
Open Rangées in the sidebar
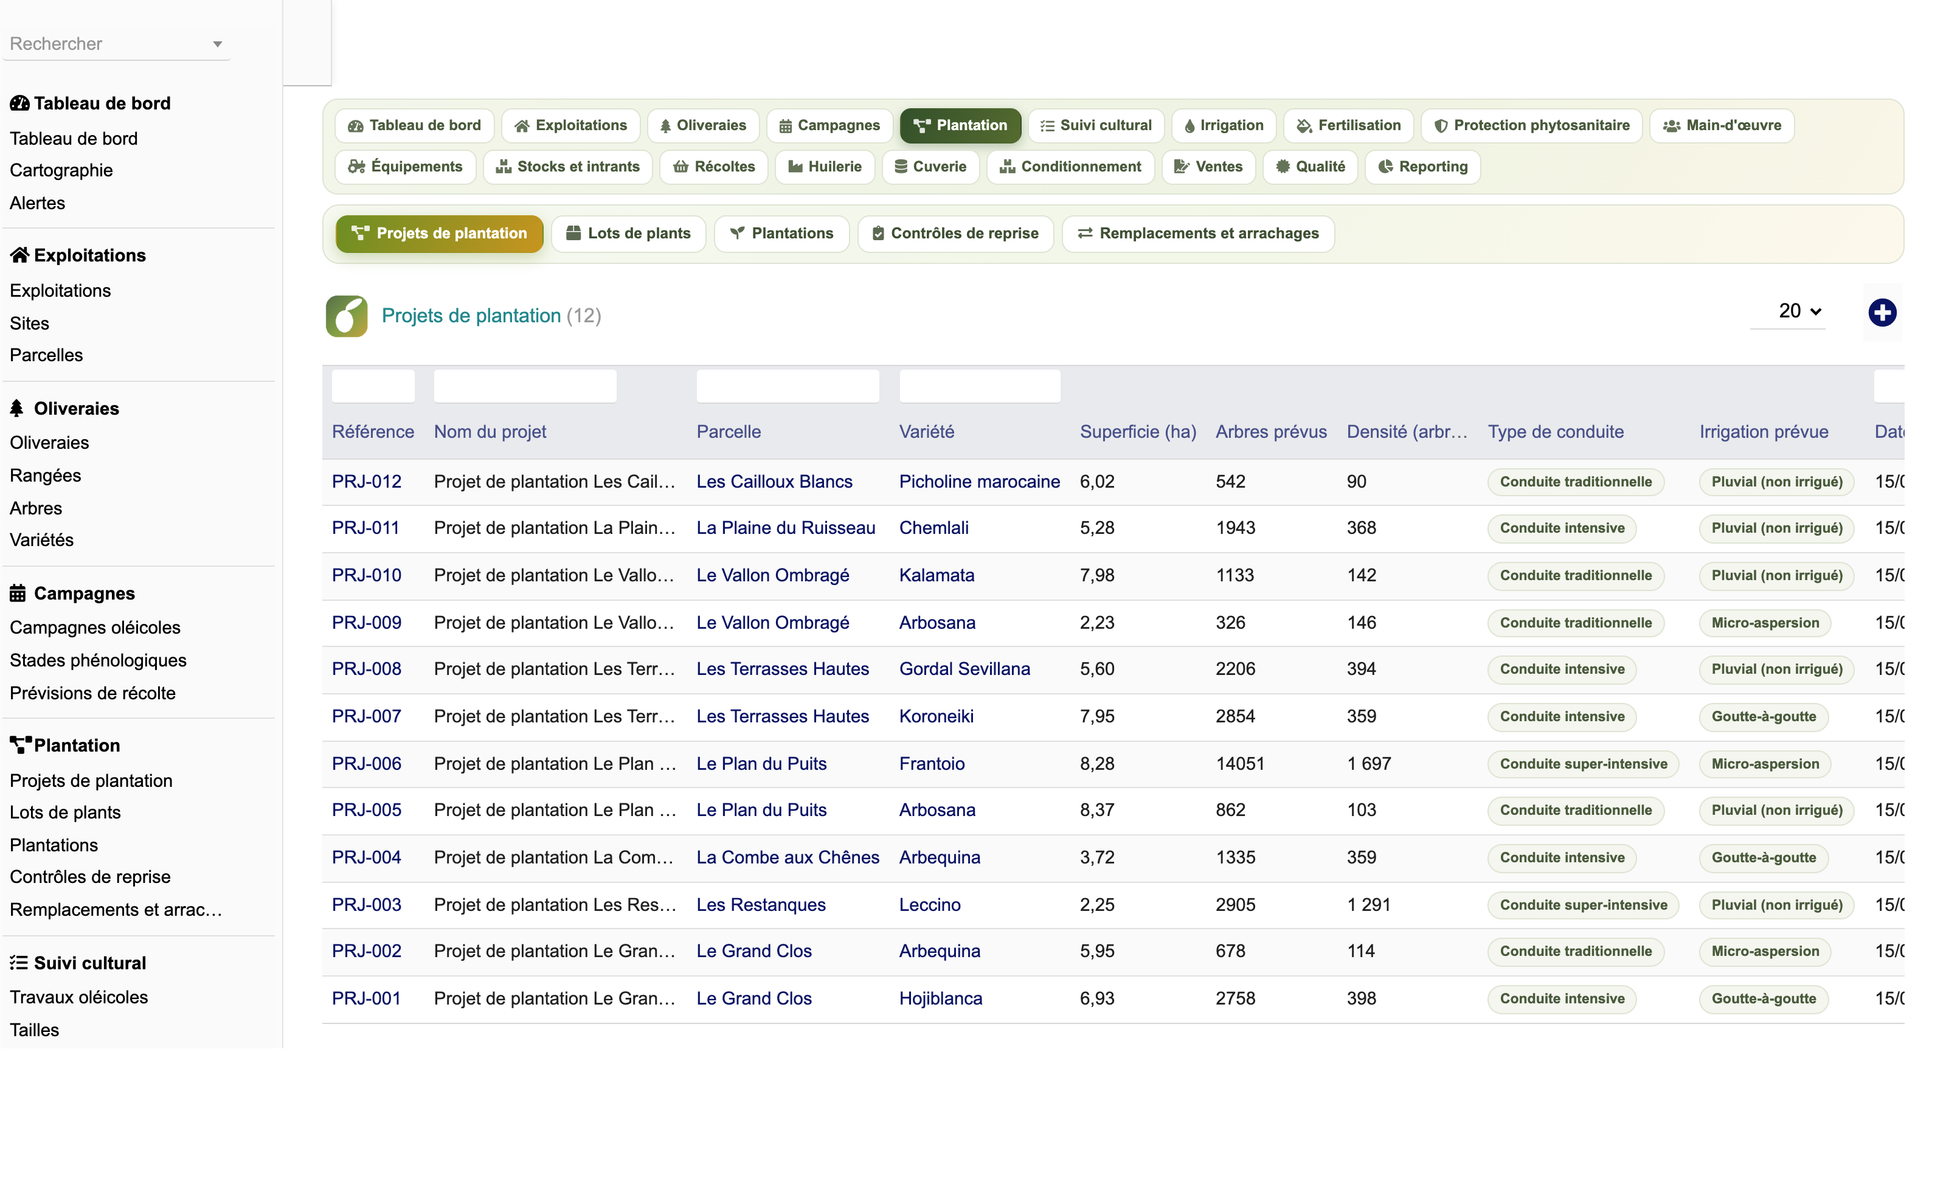[x=45, y=476]
